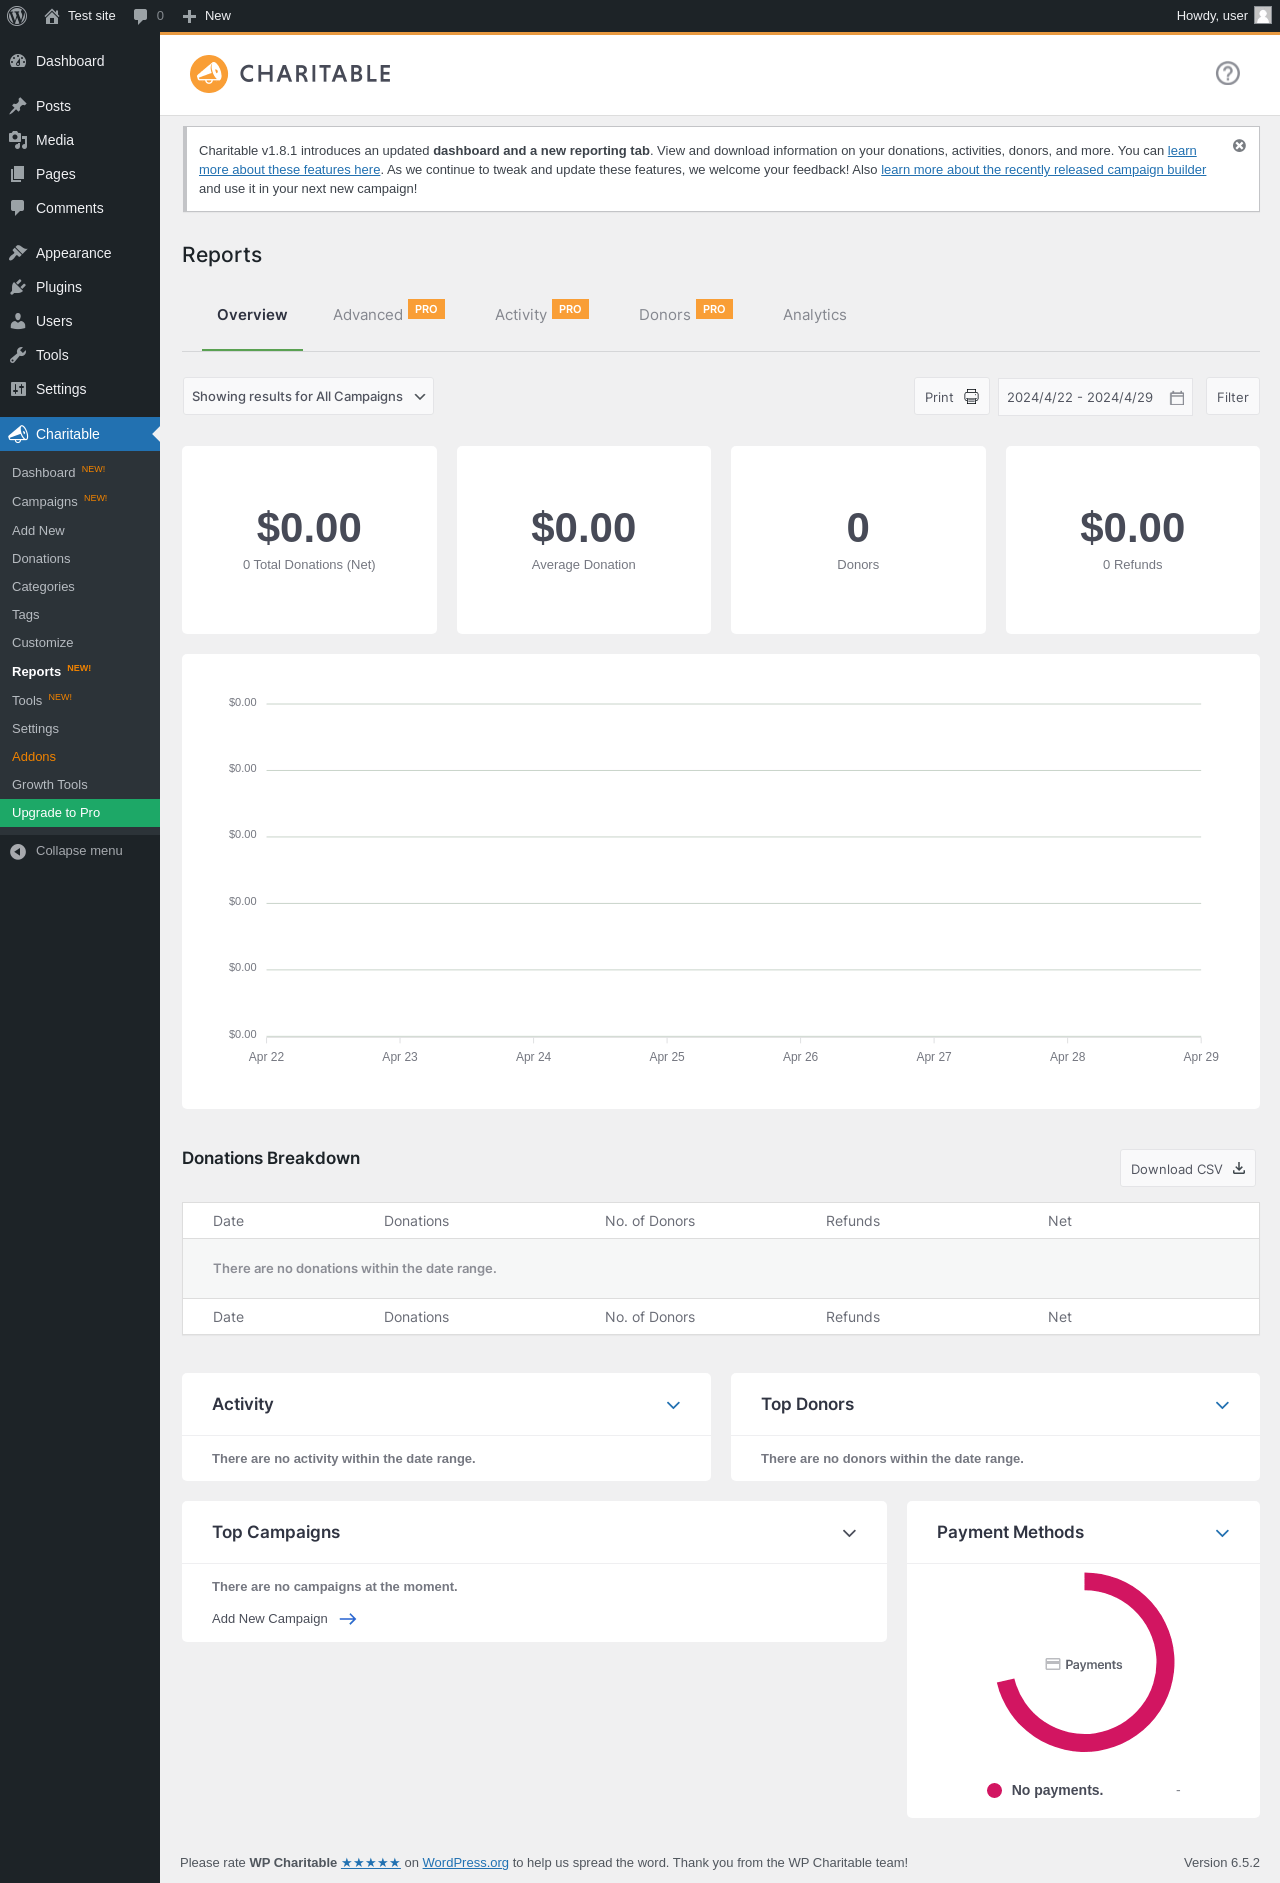This screenshot has width=1280, height=1883.
Task: Click the Pages icon in the sidebar
Action: (x=18, y=174)
